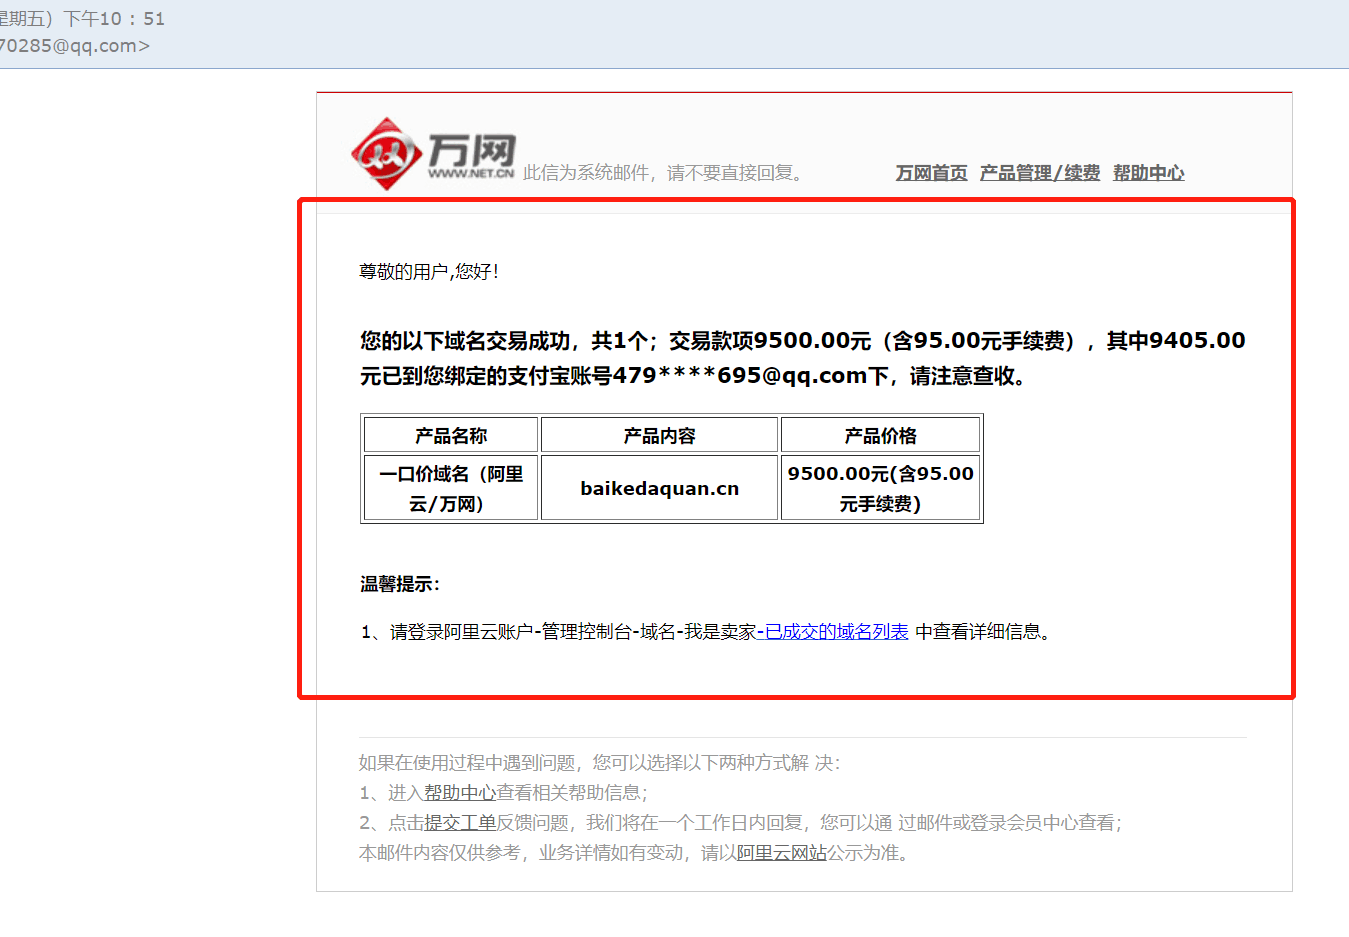Viewport: 1349px width, 937px height.
Task: Open 阿里云网站 link
Action: [x=782, y=853]
